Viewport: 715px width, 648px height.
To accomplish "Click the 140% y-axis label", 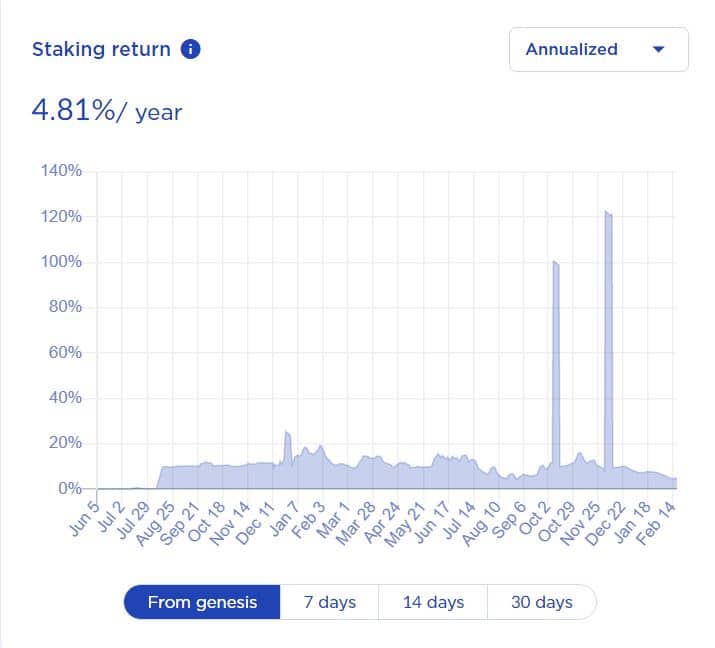I will tap(61, 171).
